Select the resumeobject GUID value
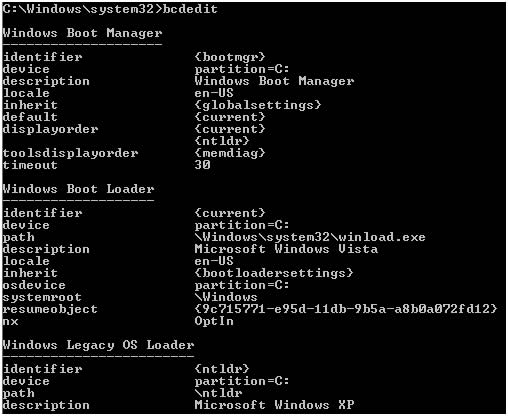This screenshot has width=508, height=416. click(346, 309)
